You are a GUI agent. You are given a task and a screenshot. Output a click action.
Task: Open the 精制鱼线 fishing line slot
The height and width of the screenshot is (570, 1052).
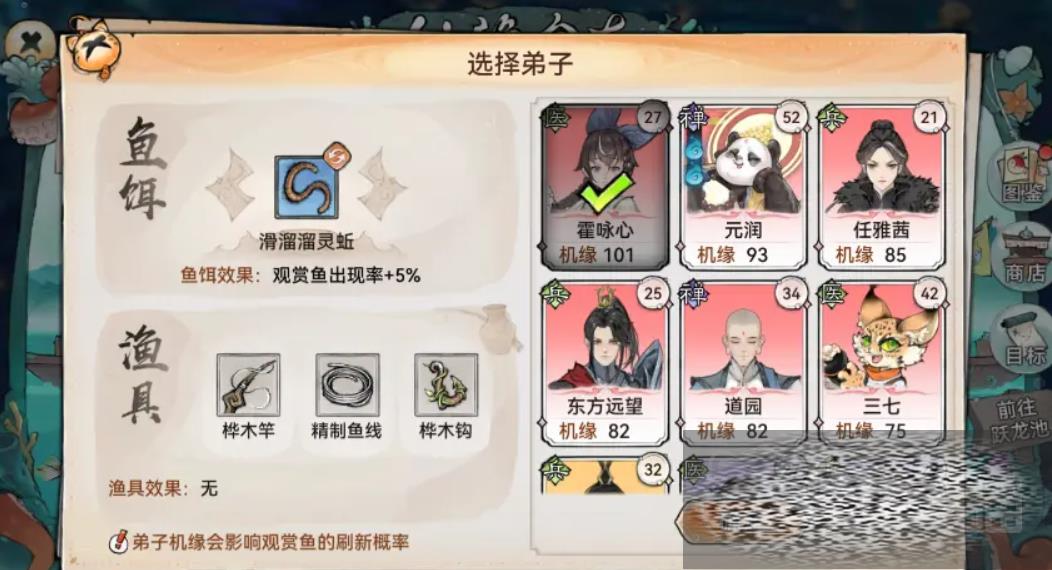tap(347, 385)
